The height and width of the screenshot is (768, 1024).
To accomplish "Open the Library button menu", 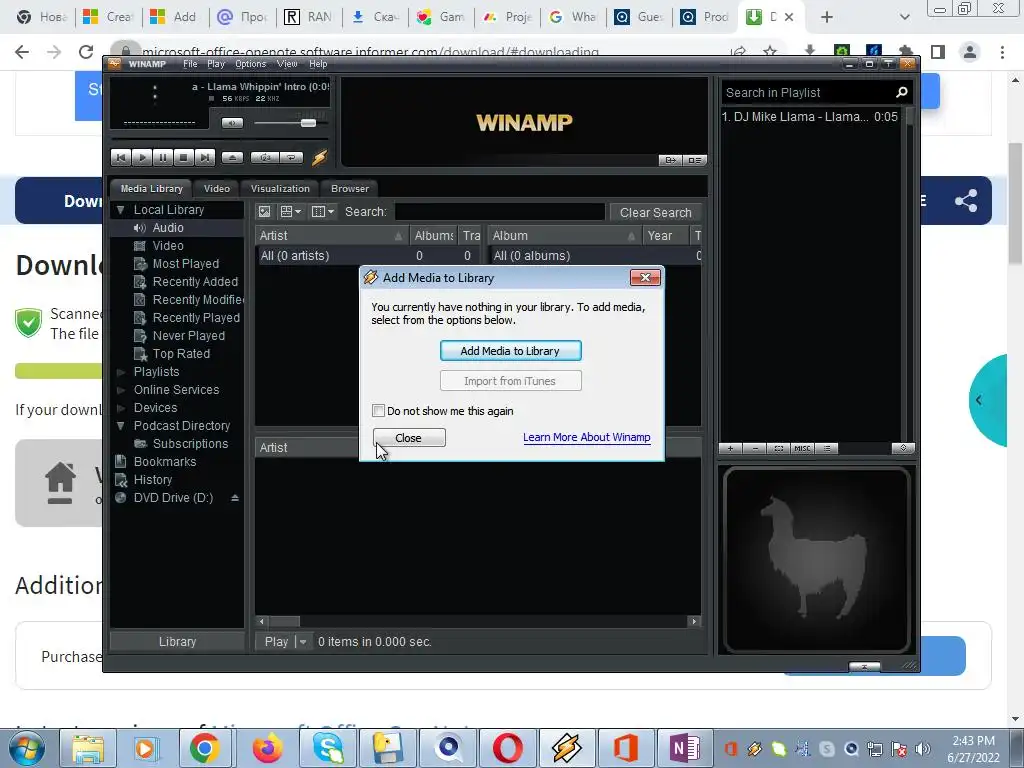I will 177,642.
